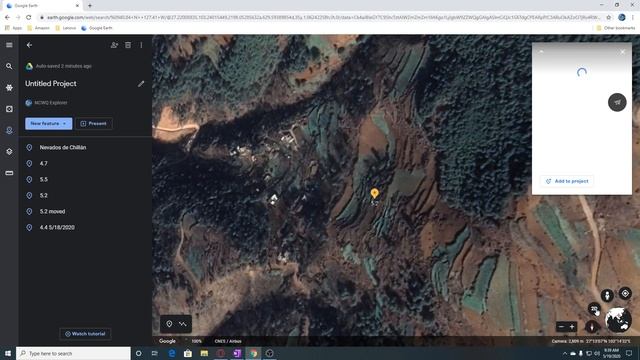640x360 pixels.
Task: Fly to location with round arrow button
Action: (617, 102)
